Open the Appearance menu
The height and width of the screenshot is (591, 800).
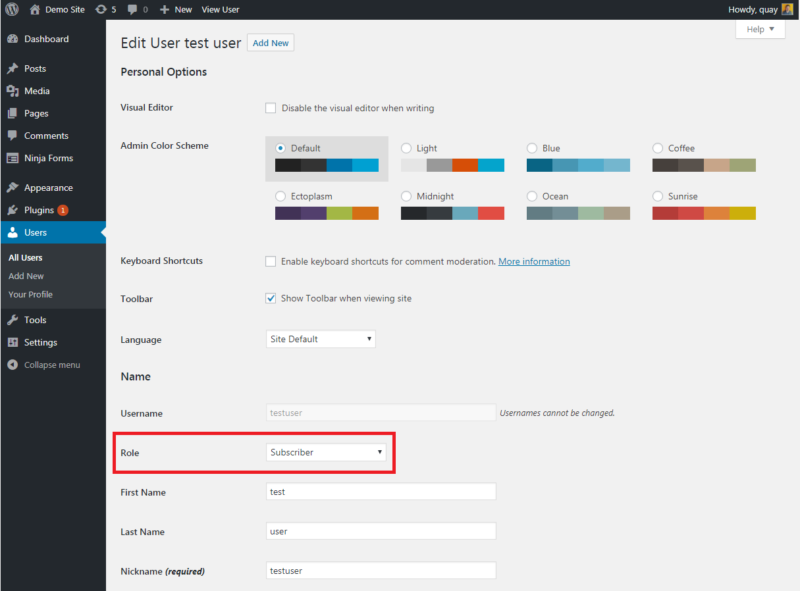click(48, 187)
